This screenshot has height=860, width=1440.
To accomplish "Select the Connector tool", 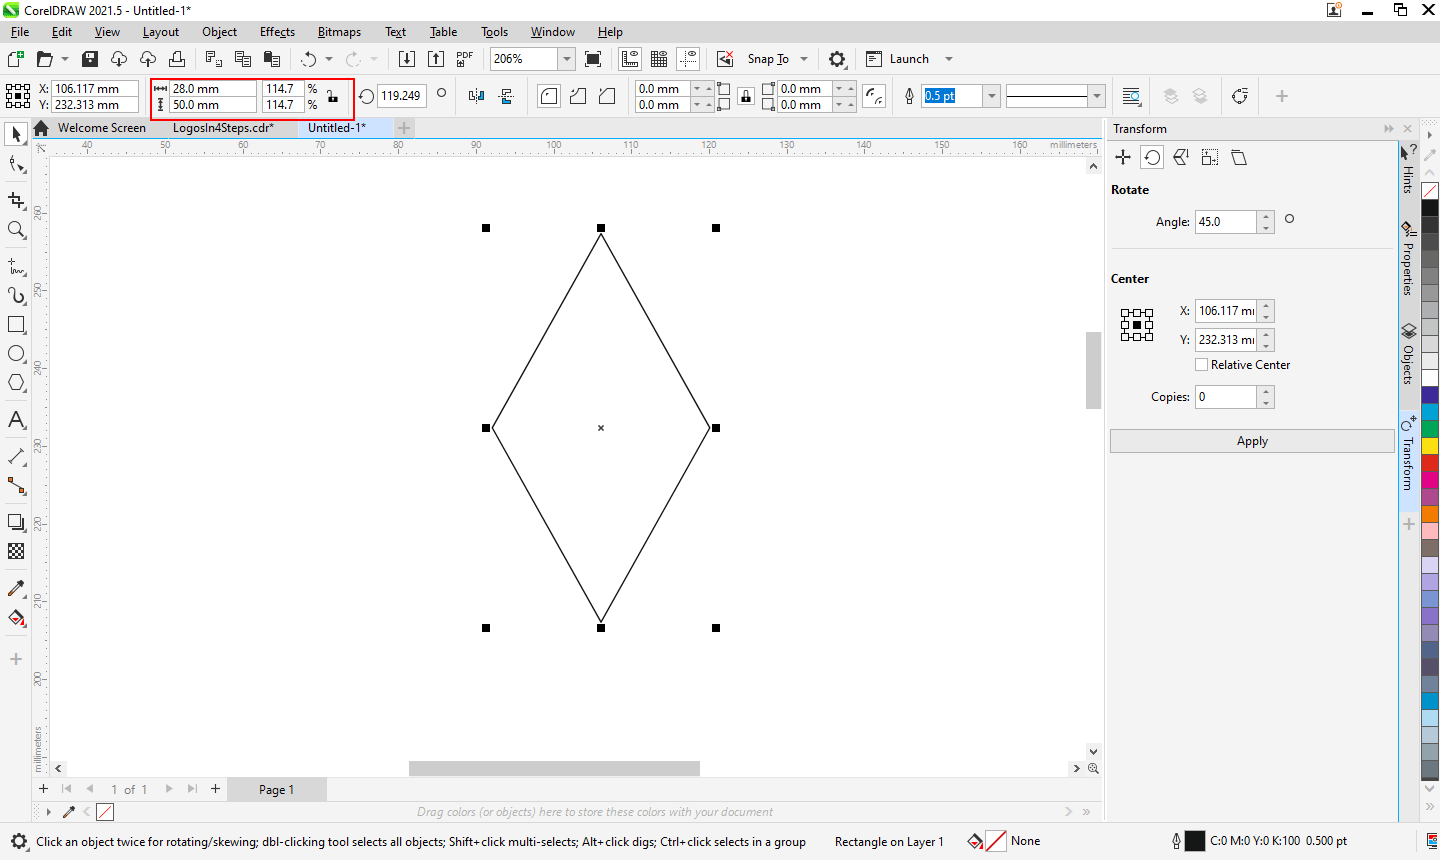I will (16, 486).
